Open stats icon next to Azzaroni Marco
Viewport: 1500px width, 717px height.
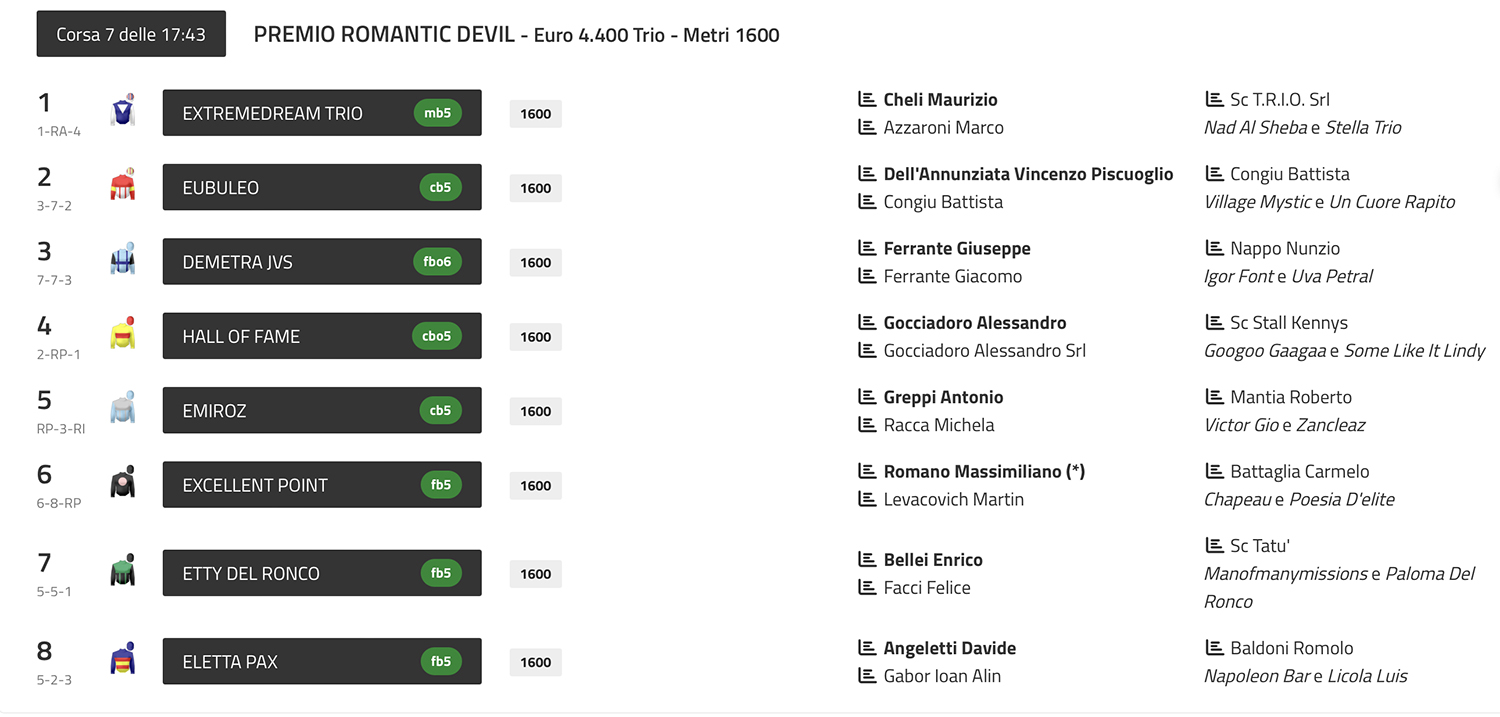pos(867,127)
